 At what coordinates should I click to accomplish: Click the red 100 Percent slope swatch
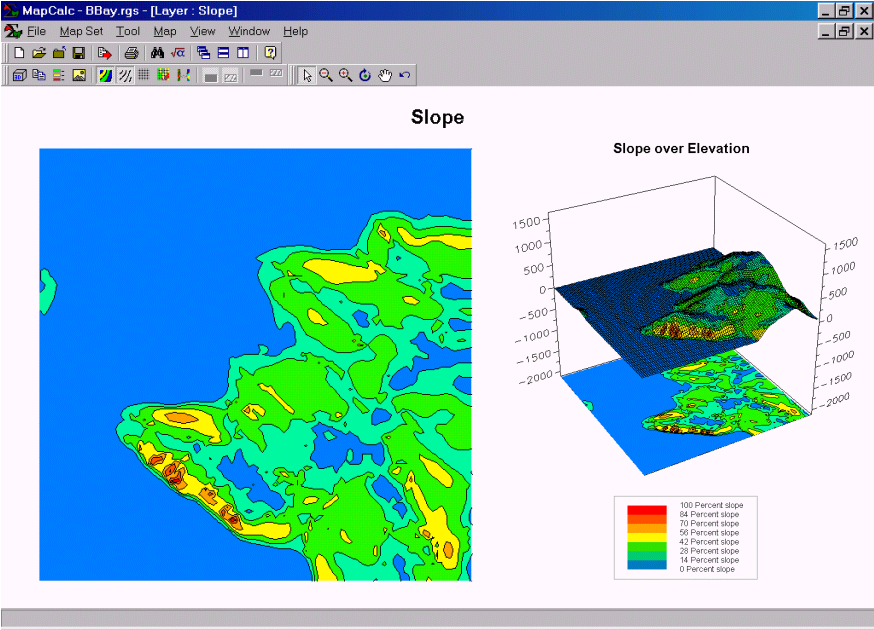pos(646,509)
